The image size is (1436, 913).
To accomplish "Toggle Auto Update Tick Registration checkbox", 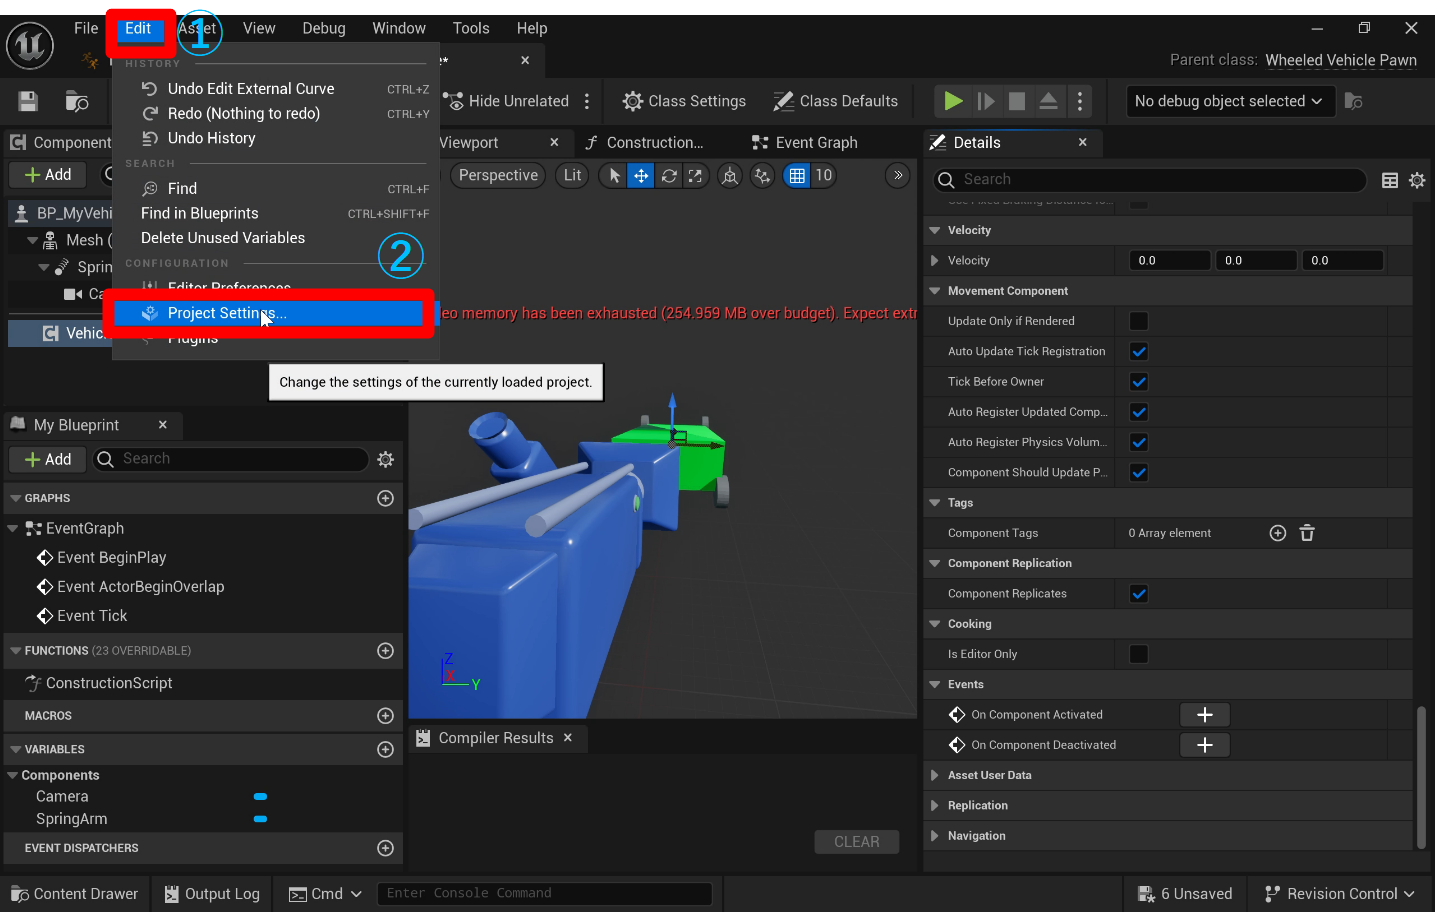I will [x=1139, y=351].
